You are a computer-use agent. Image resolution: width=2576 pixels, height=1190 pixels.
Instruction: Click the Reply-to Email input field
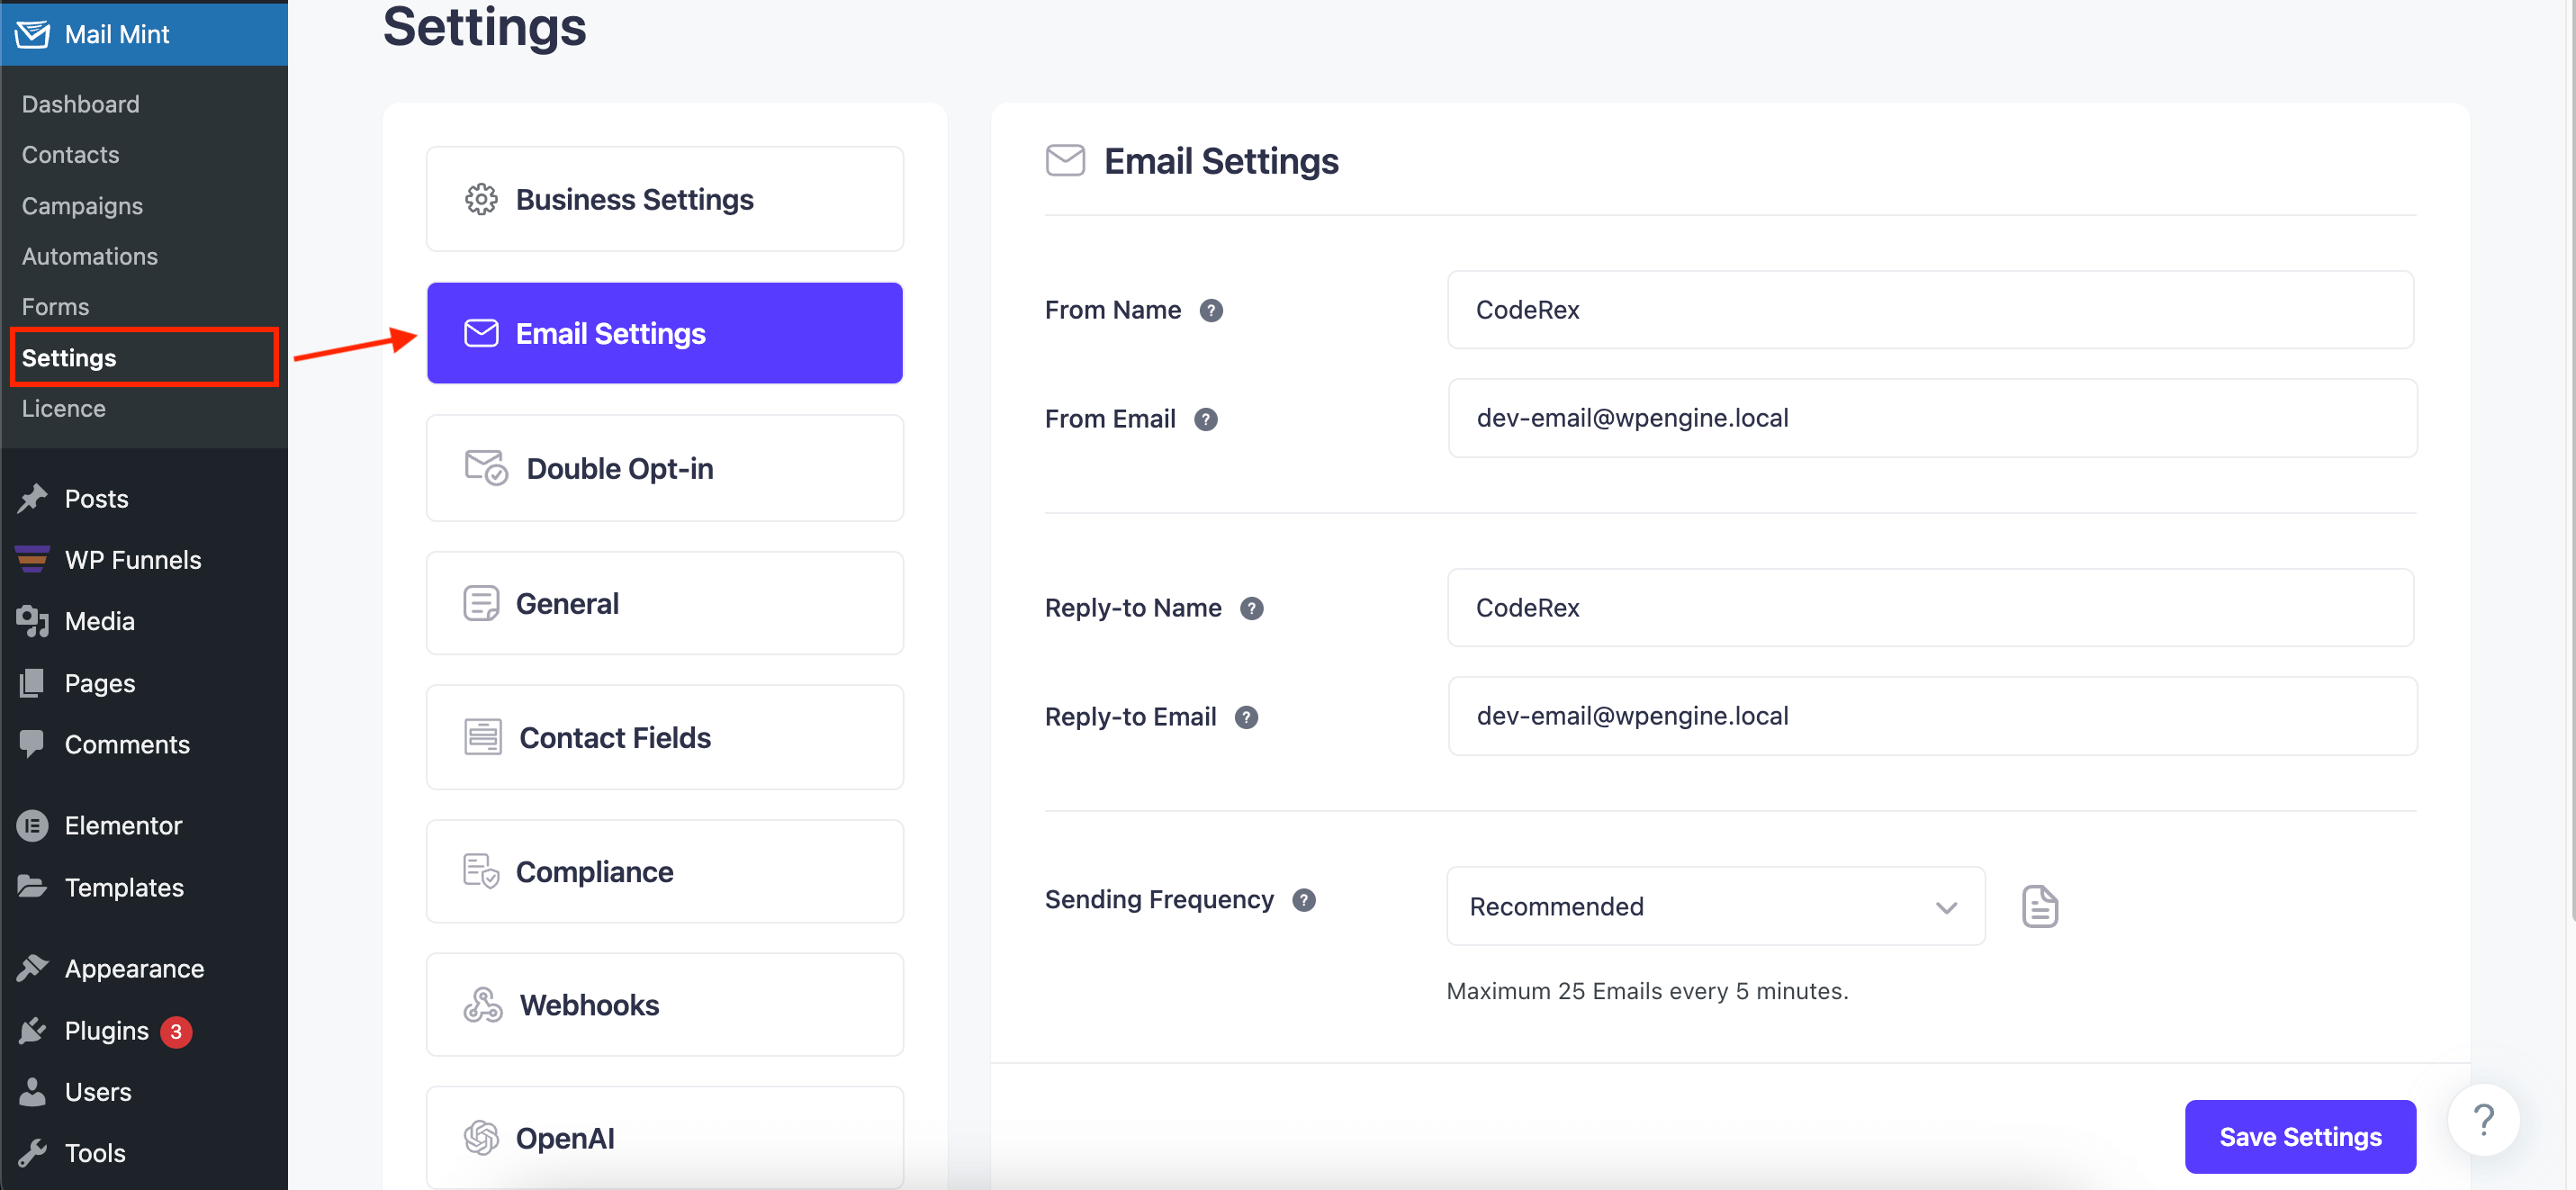1932,716
